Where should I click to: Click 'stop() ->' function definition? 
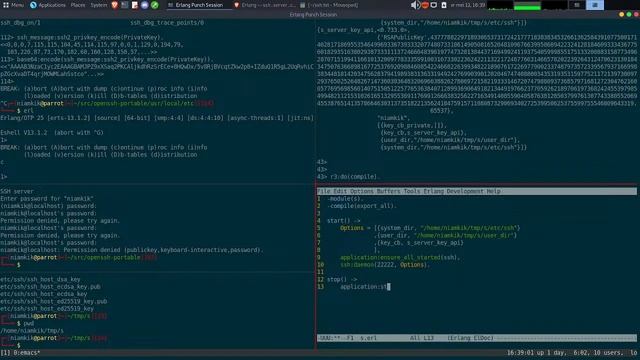(x=342, y=280)
